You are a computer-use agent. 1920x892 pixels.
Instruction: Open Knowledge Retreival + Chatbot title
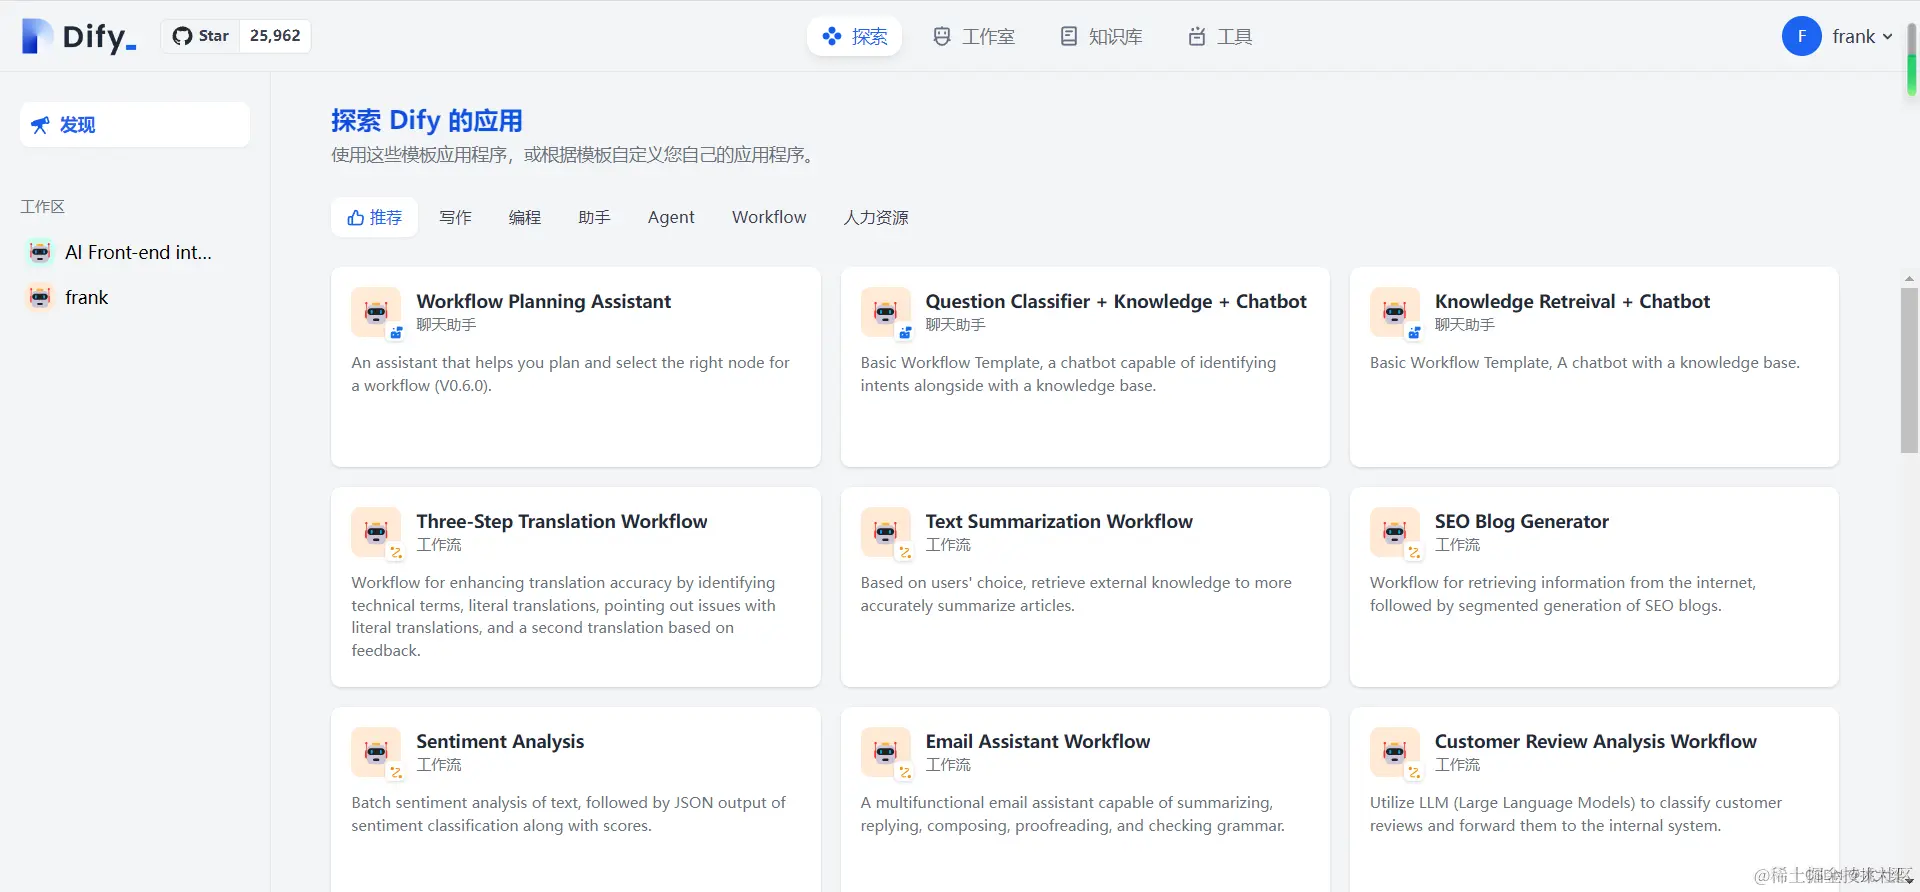(x=1572, y=301)
